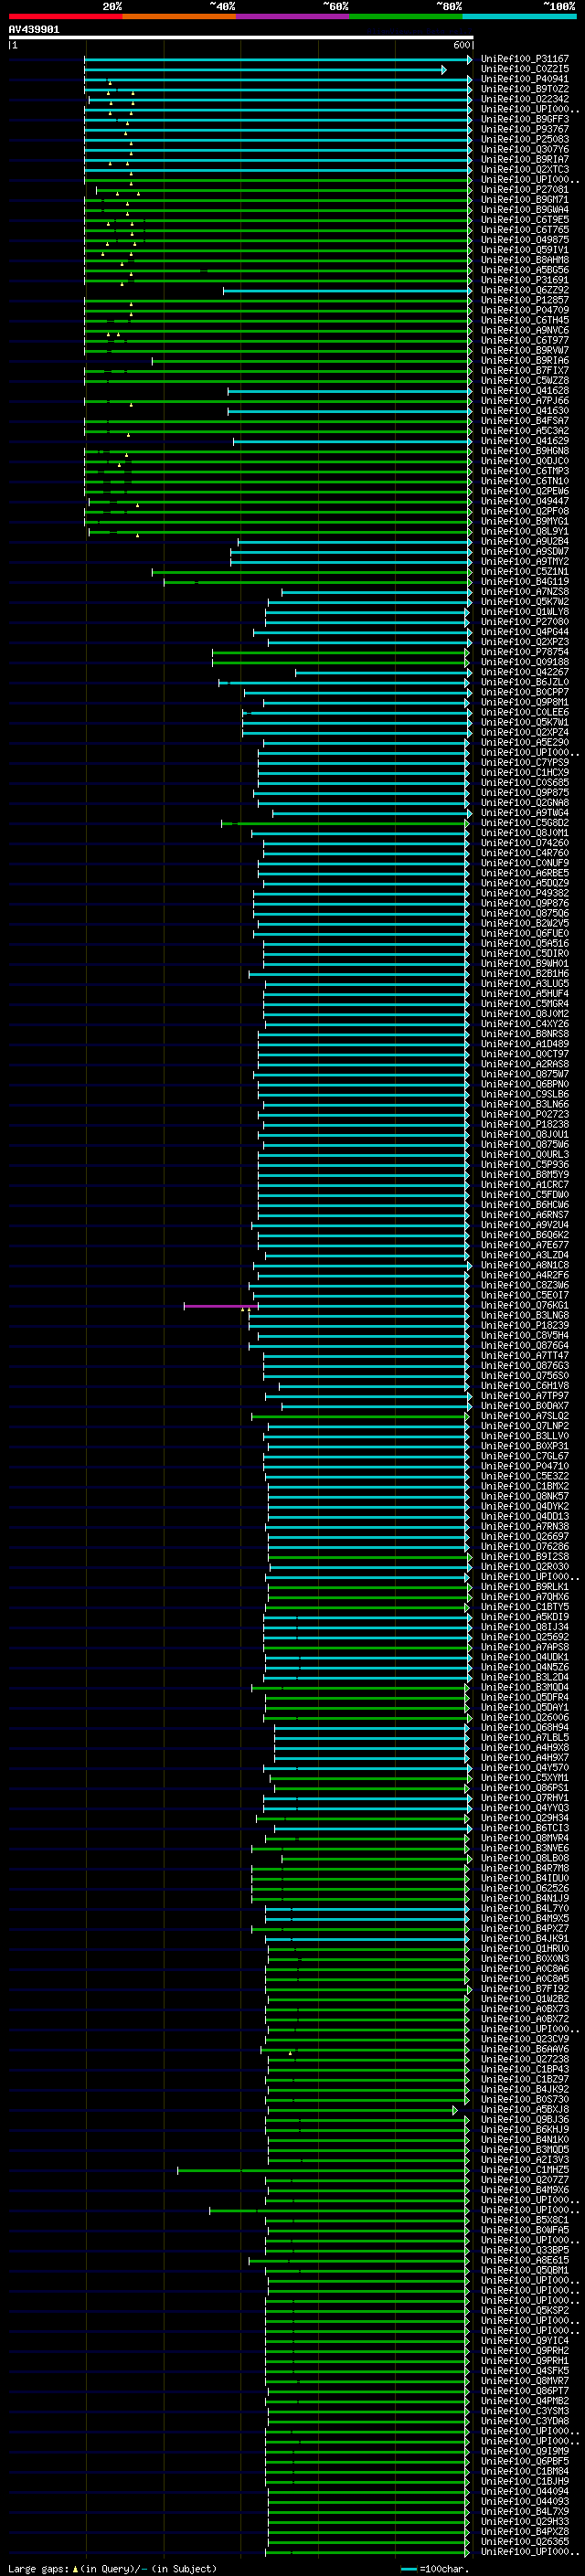585x2576 pixels.
Task: Select the UniRef100_B3LNG8 label
Action: pyautogui.click(x=524, y=1315)
